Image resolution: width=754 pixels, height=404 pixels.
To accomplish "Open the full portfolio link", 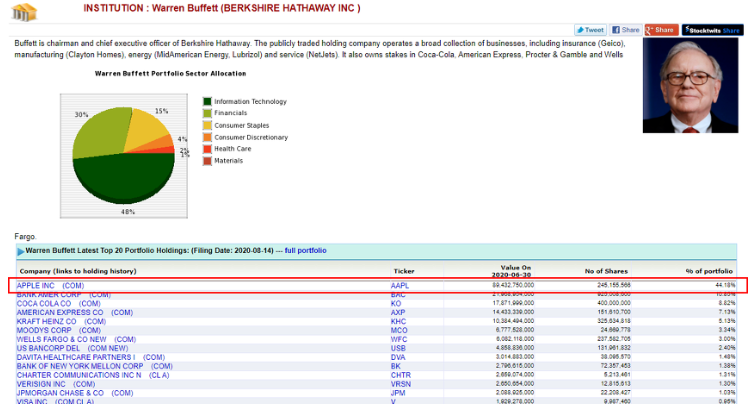I will 305,251.
